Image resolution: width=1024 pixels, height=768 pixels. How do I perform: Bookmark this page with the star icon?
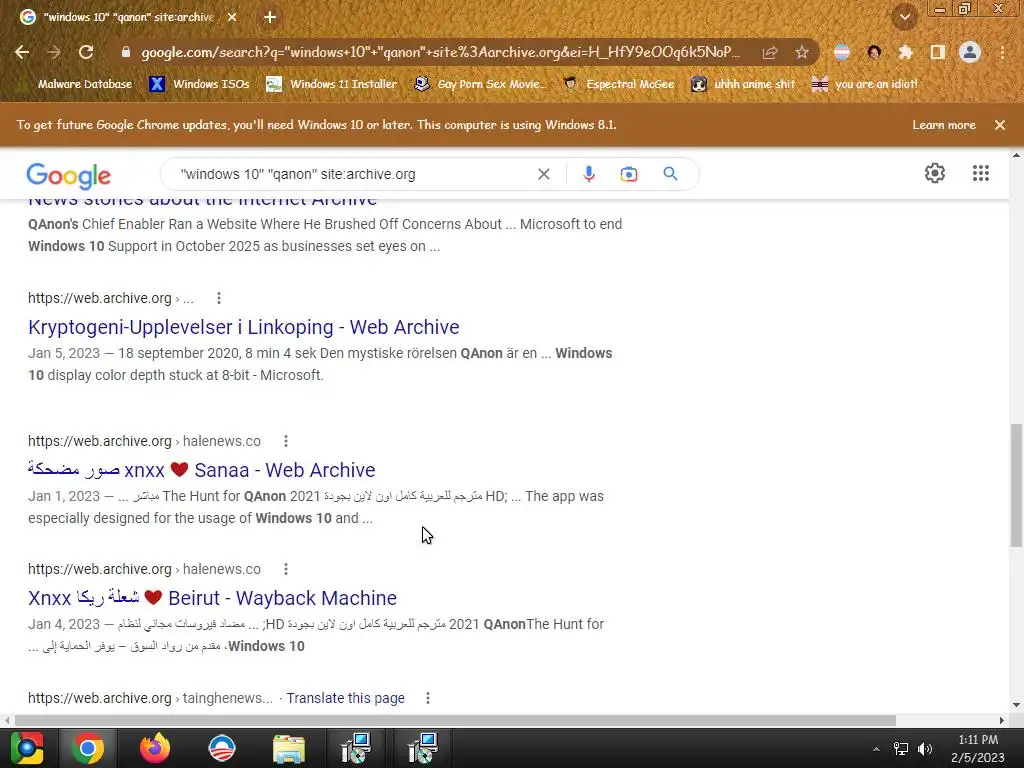click(802, 53)
